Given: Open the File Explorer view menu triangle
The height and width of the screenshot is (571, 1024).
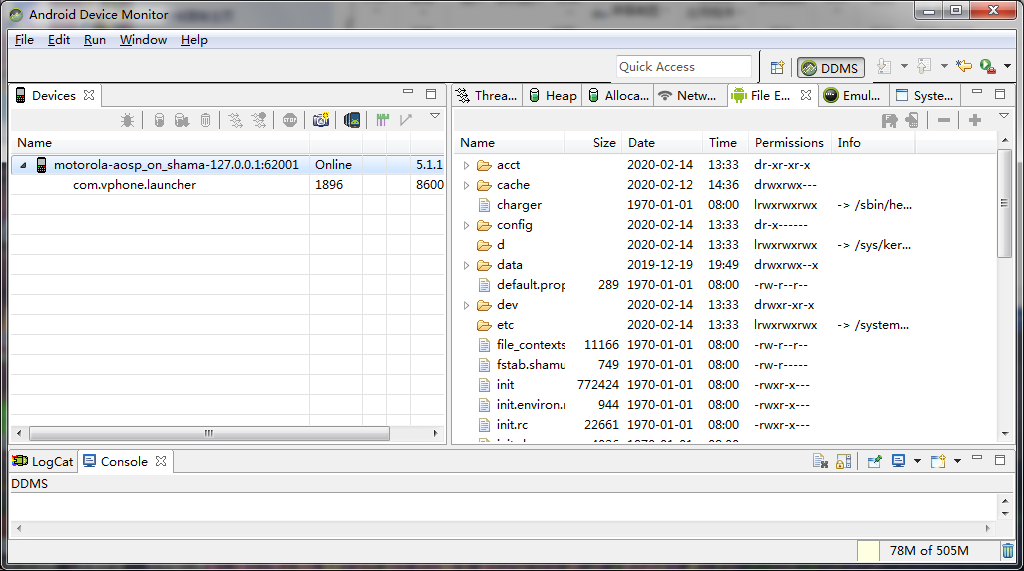Looking at the screenshot, I should (x=1004, y=116).
